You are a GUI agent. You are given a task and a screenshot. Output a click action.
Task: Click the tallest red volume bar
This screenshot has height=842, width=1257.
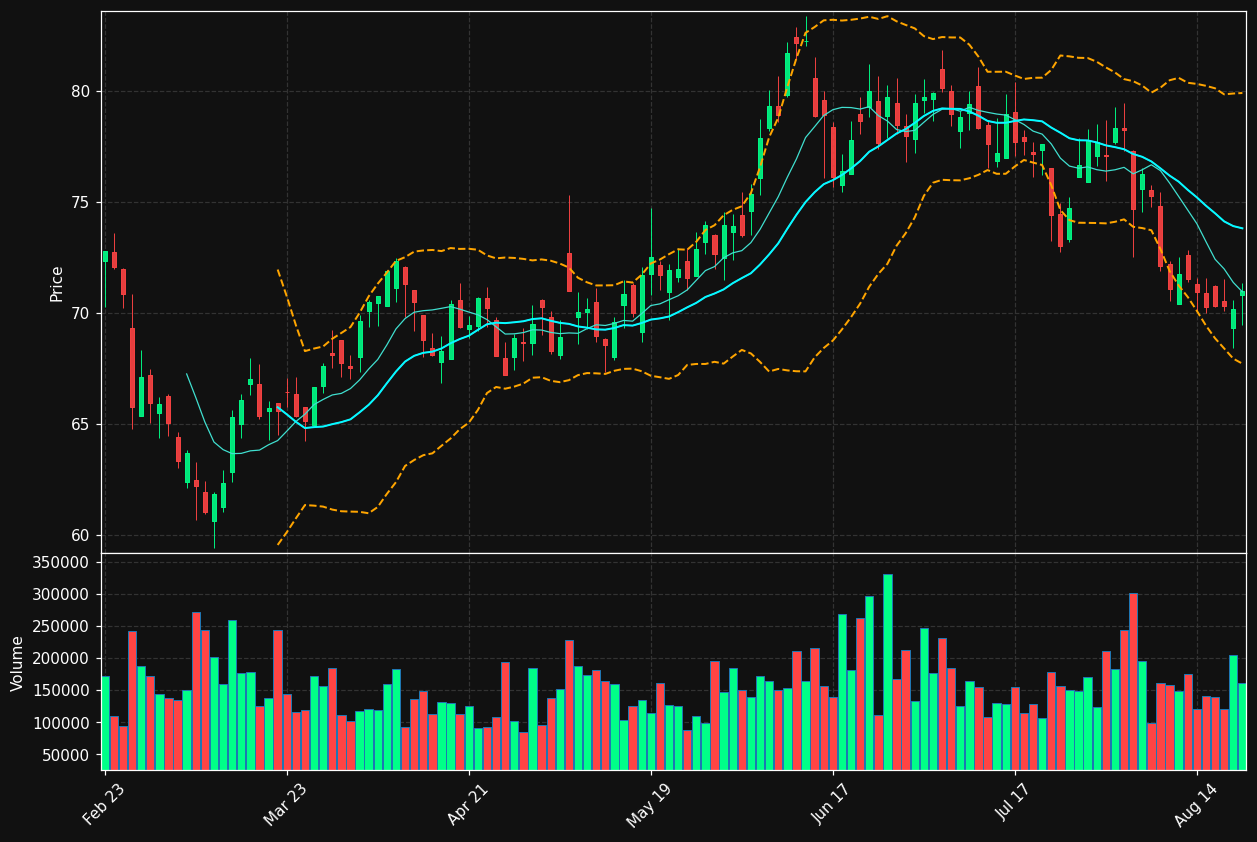click(x=1133, y=681)
